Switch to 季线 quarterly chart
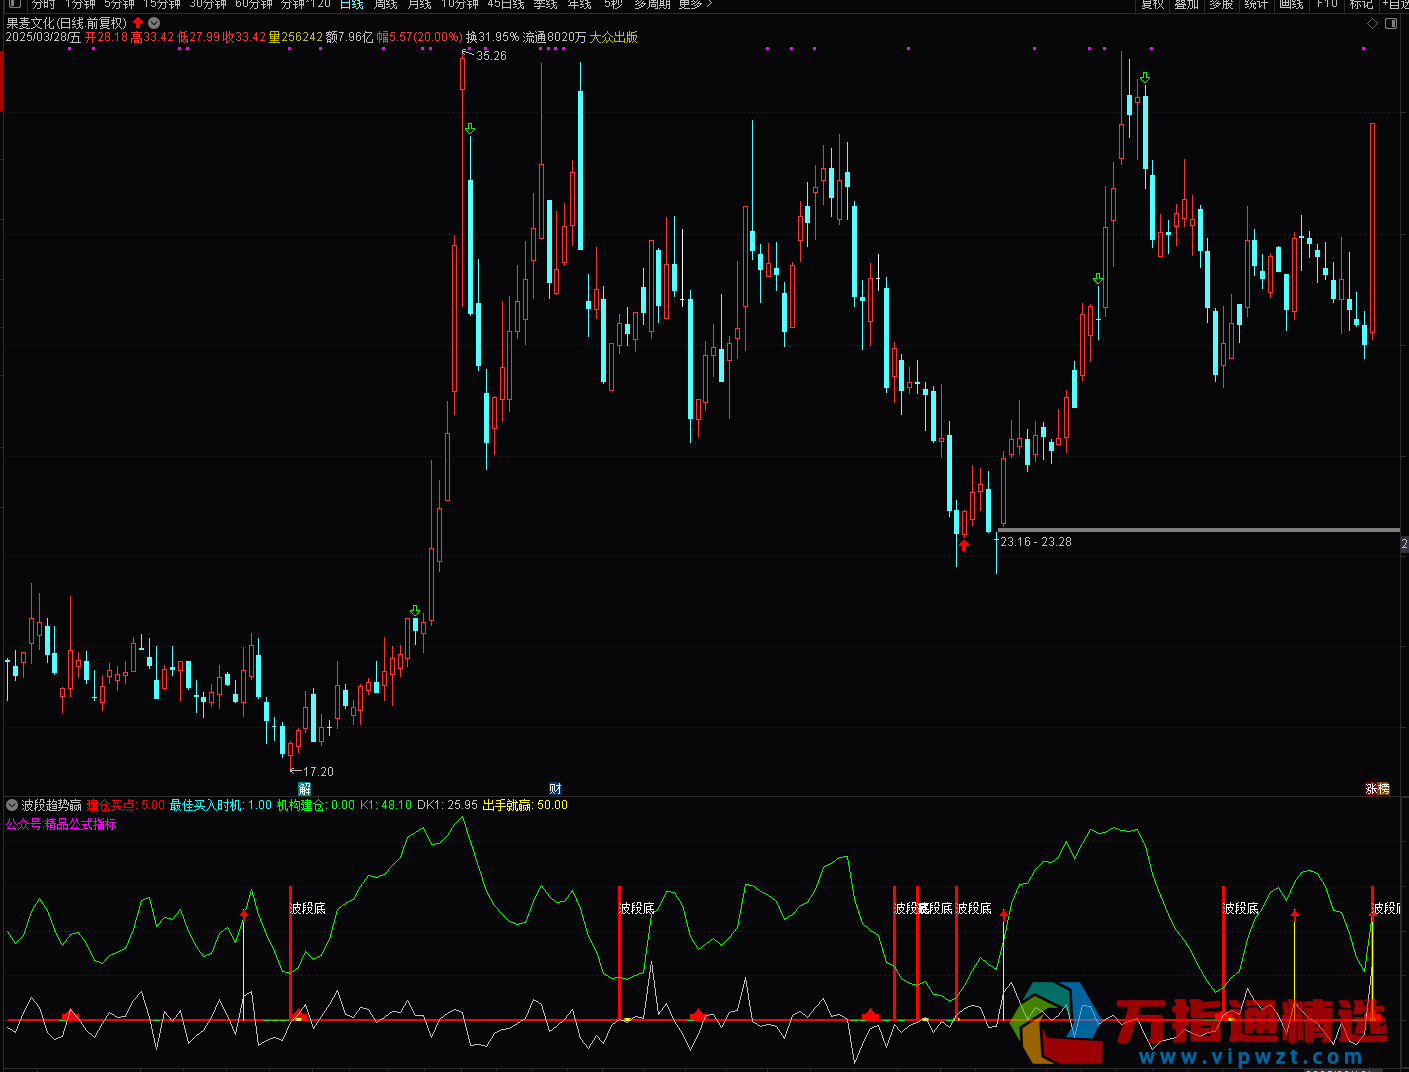1409x1072 pixels. coord(546,4)
